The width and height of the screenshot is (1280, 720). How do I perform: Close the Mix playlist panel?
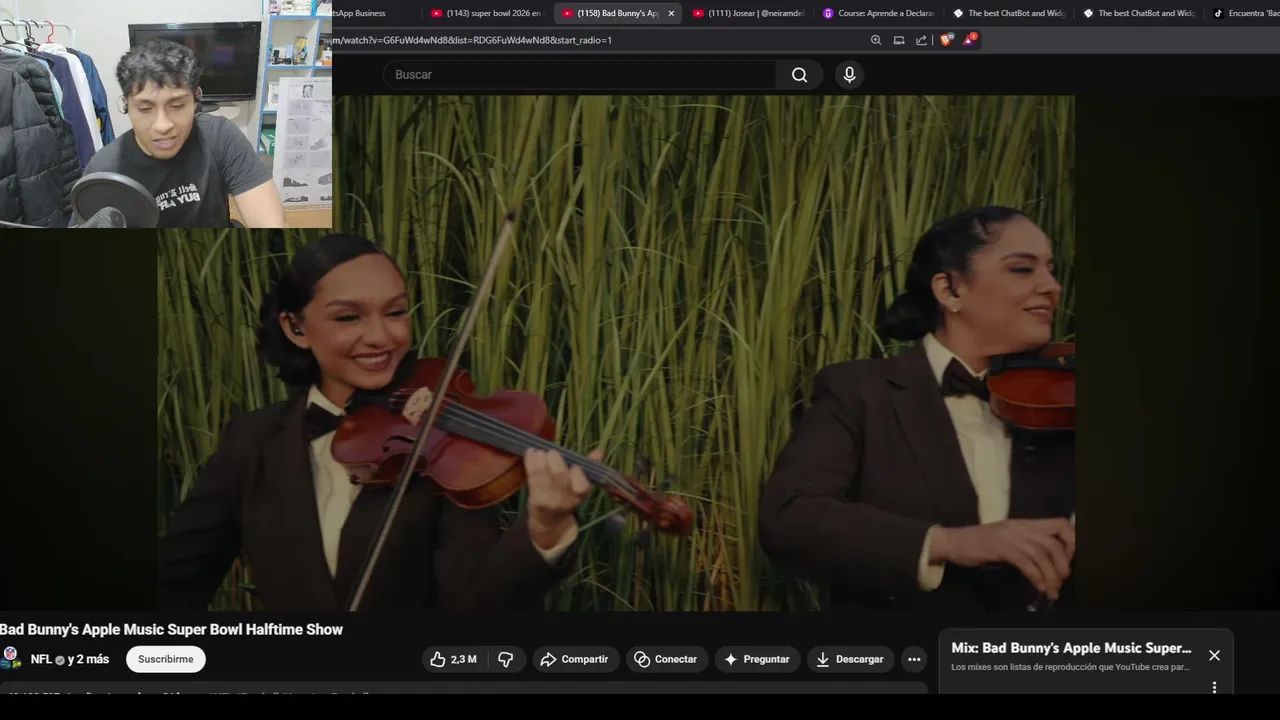[x=1214, y=656]
